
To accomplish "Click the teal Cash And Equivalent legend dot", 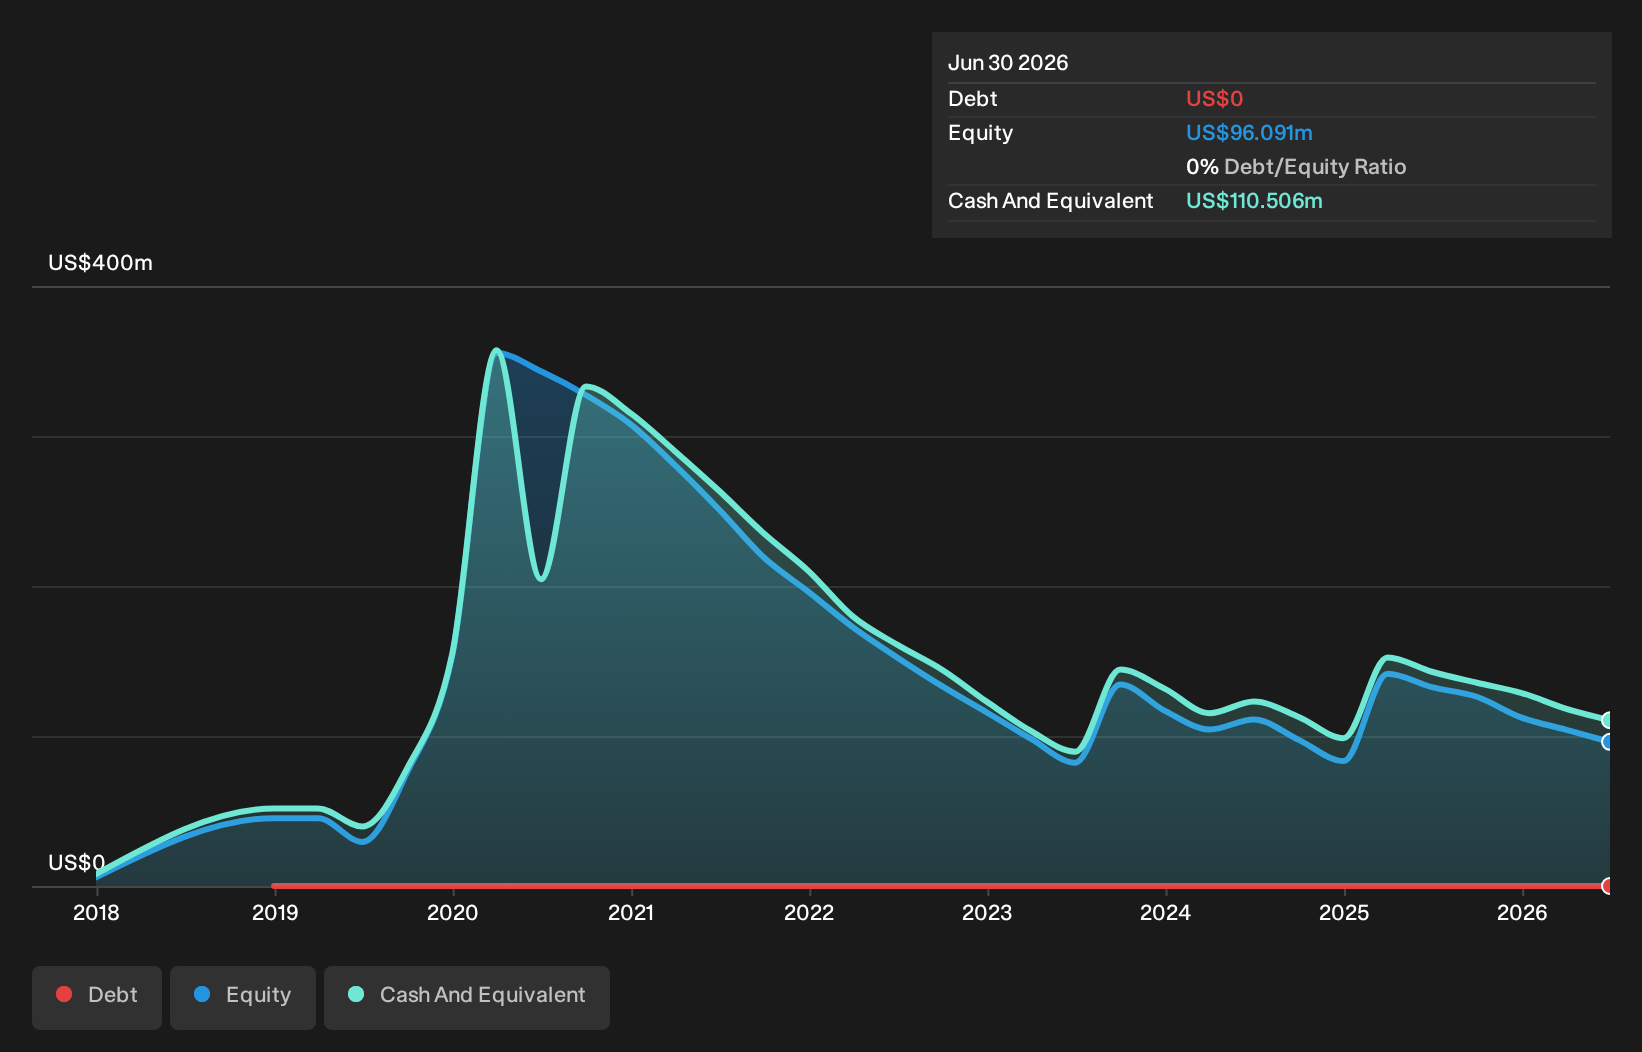I will [x=356, y=994].
